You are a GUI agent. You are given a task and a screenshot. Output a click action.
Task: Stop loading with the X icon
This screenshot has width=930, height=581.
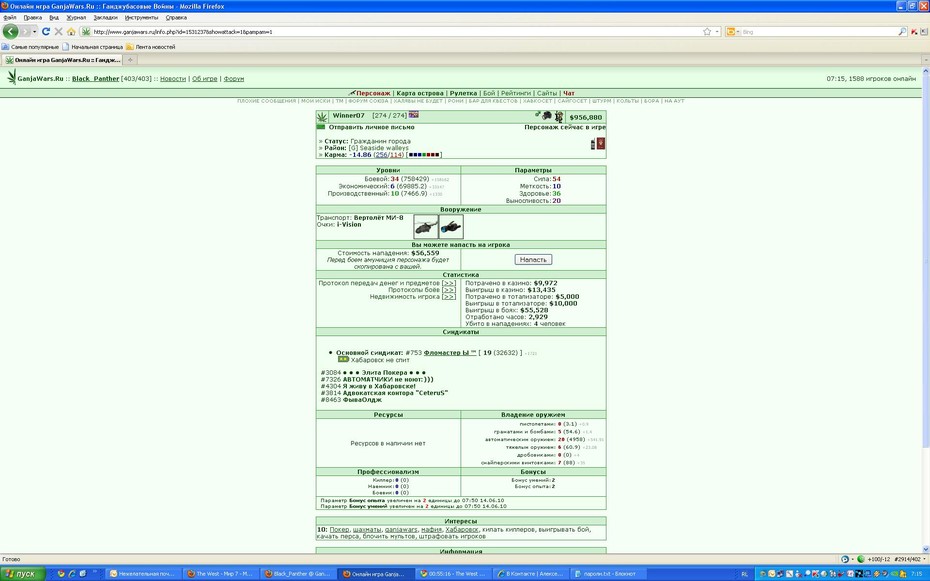point(58,31)
